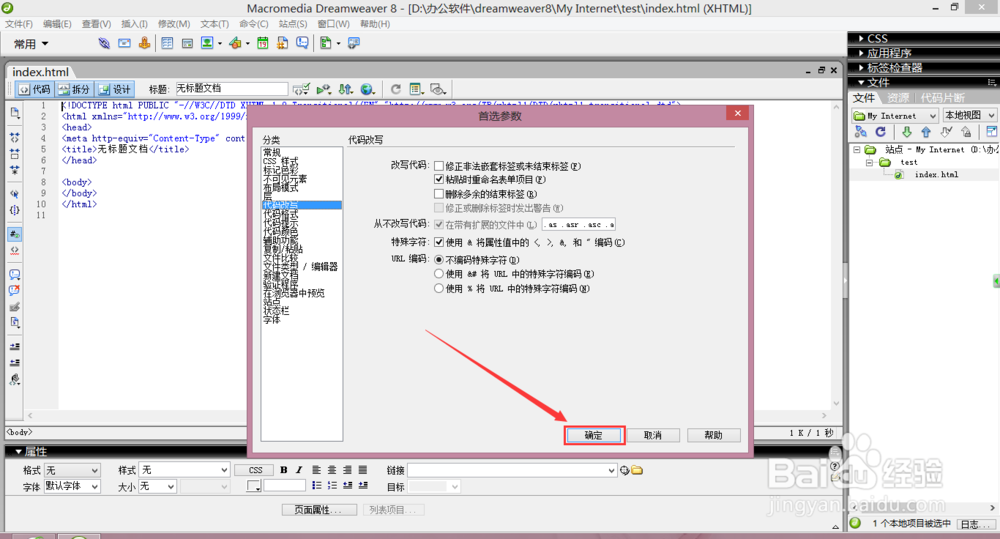Click the Refresh icon in Files panel
The image size is (1000, 539).
(881, 131)
